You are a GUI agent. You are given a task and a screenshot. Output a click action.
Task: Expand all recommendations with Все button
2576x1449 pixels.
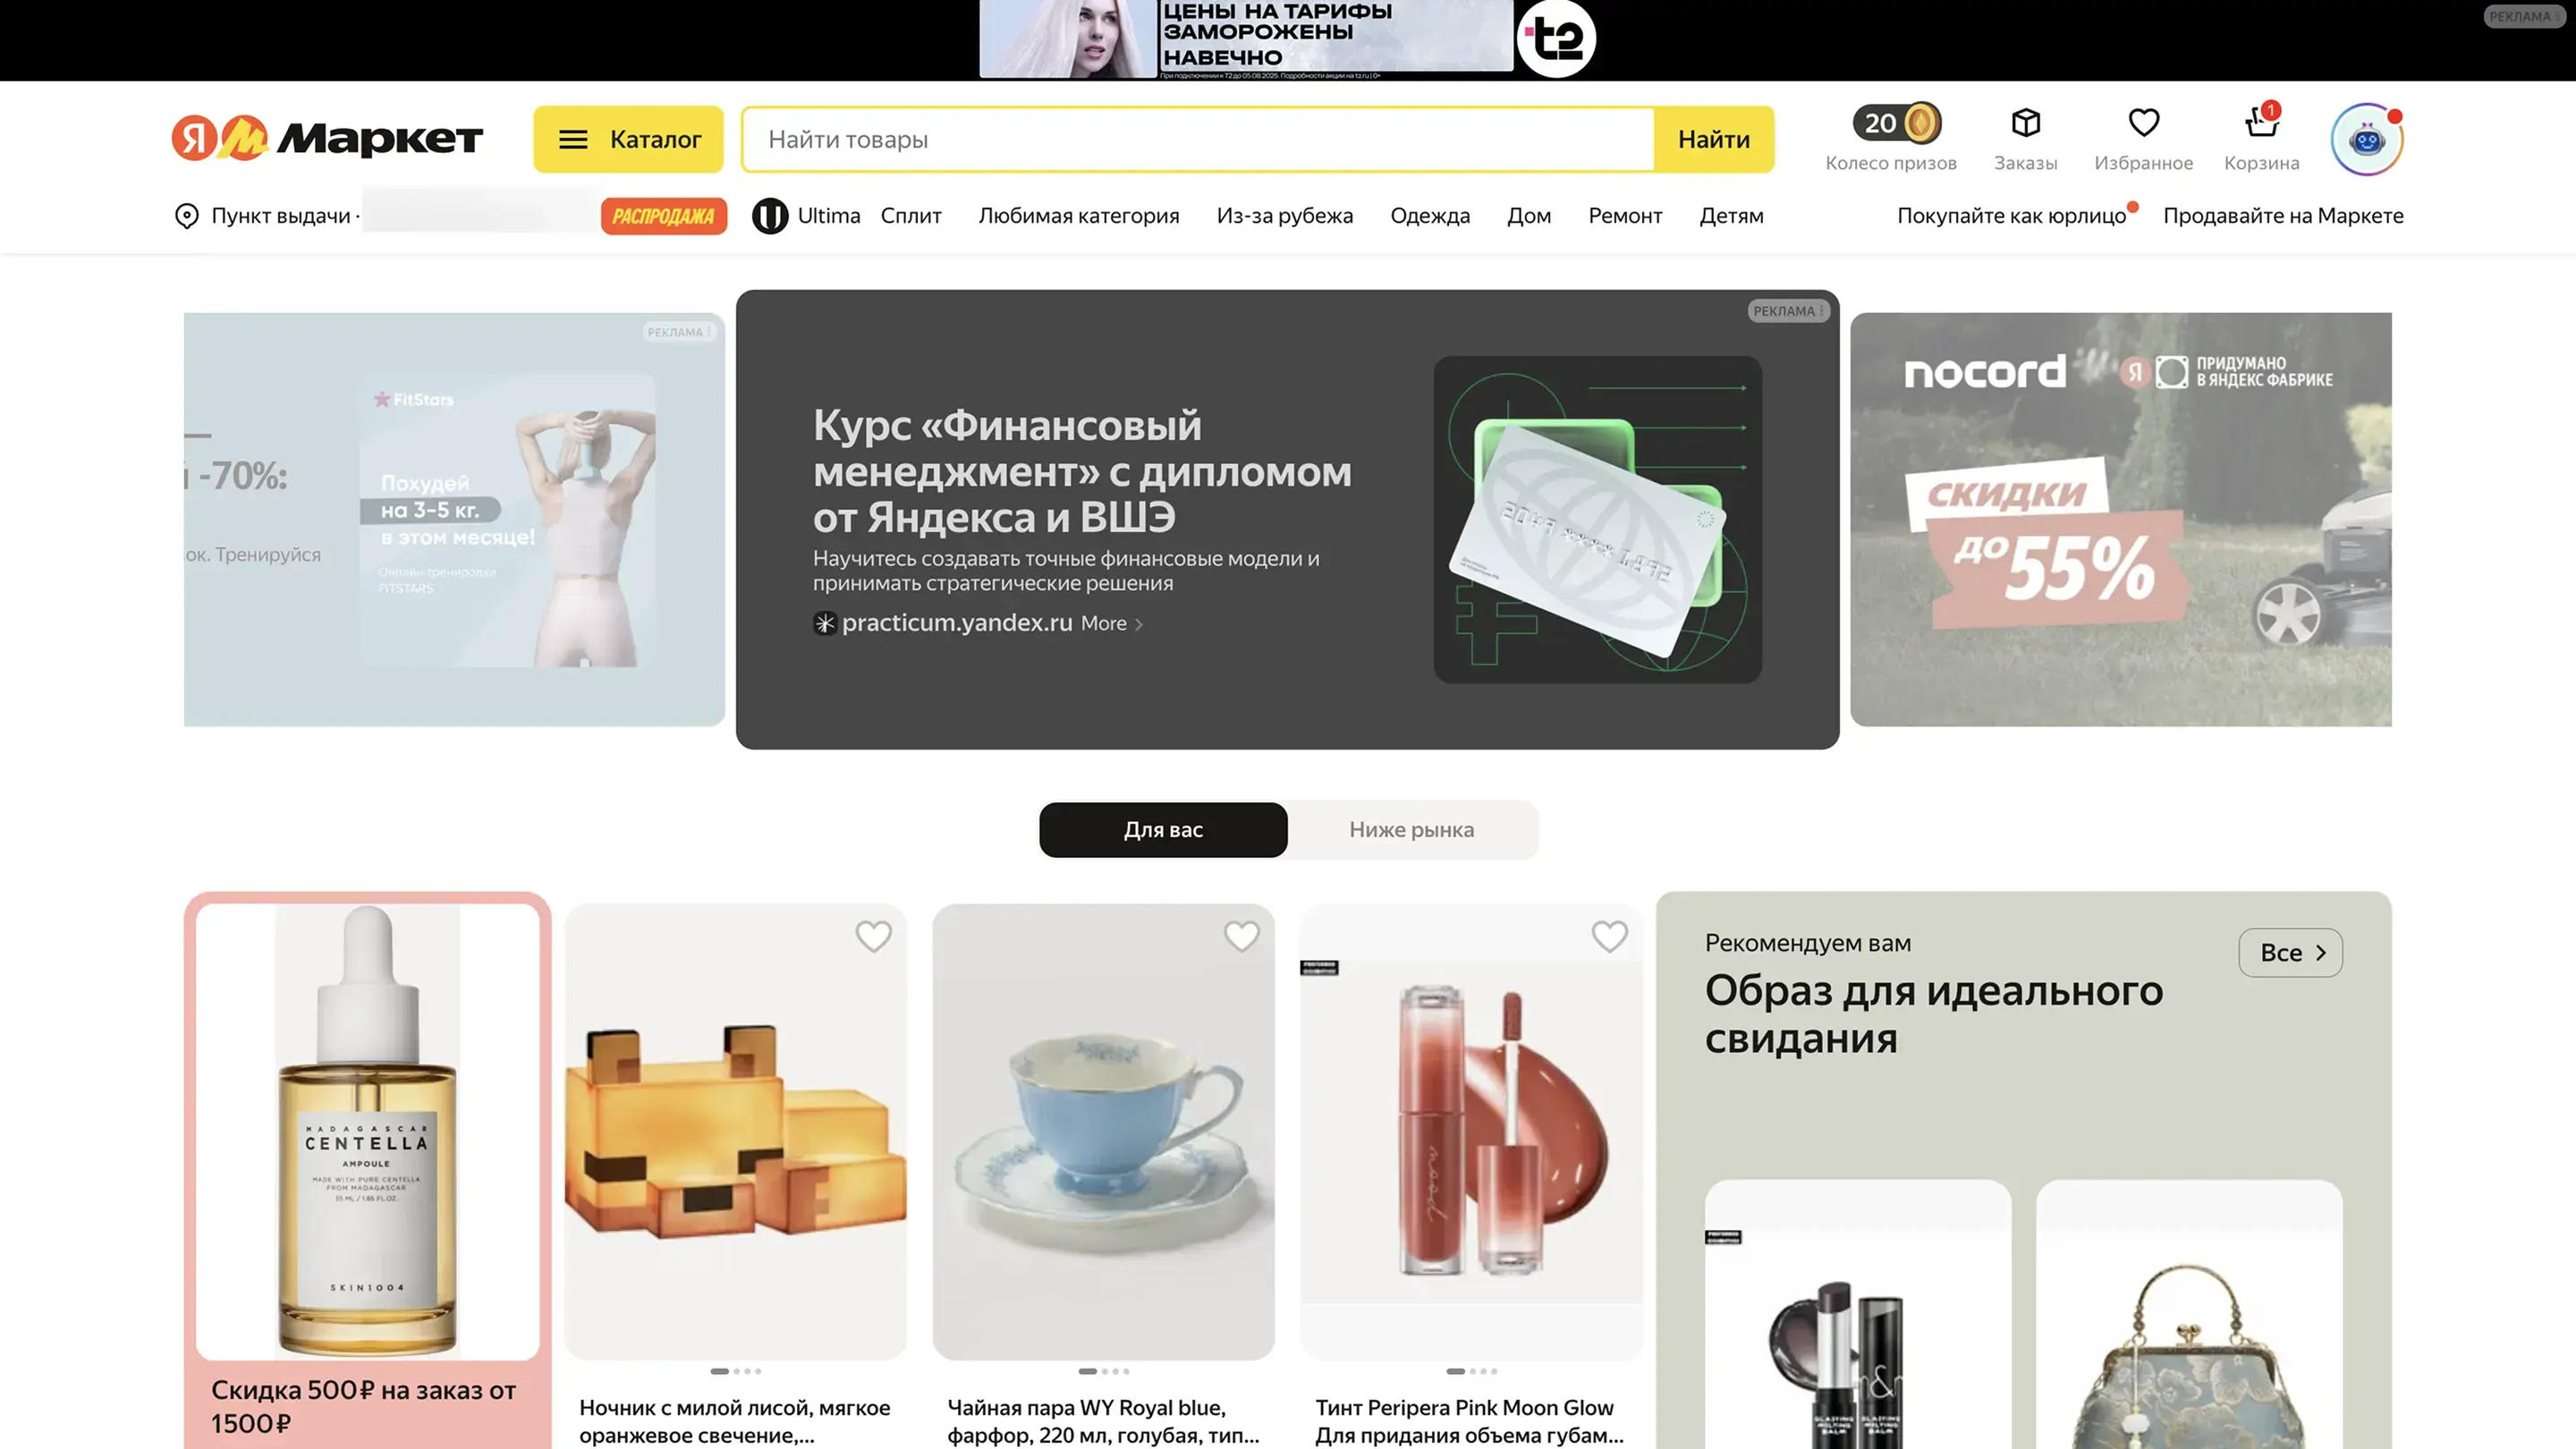pyautogui.click(x=2290, y=952)
